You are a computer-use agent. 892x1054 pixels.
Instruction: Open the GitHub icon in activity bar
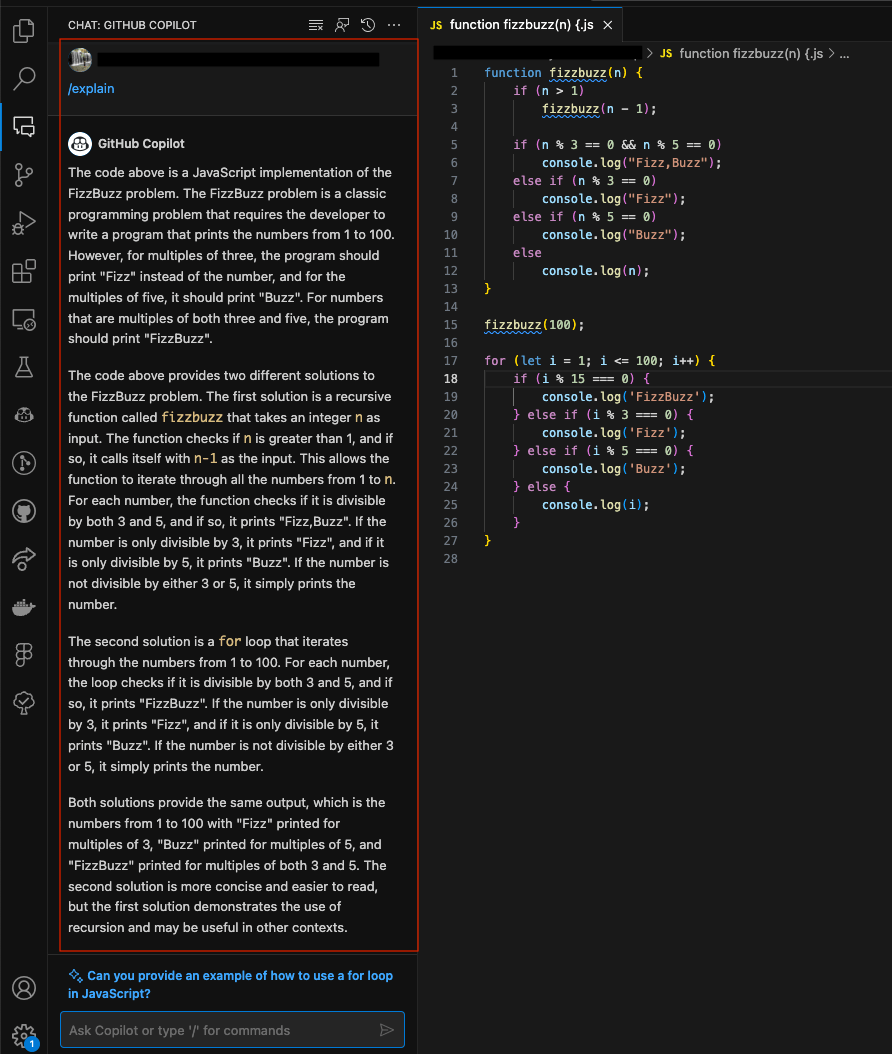tap(24, 511)
